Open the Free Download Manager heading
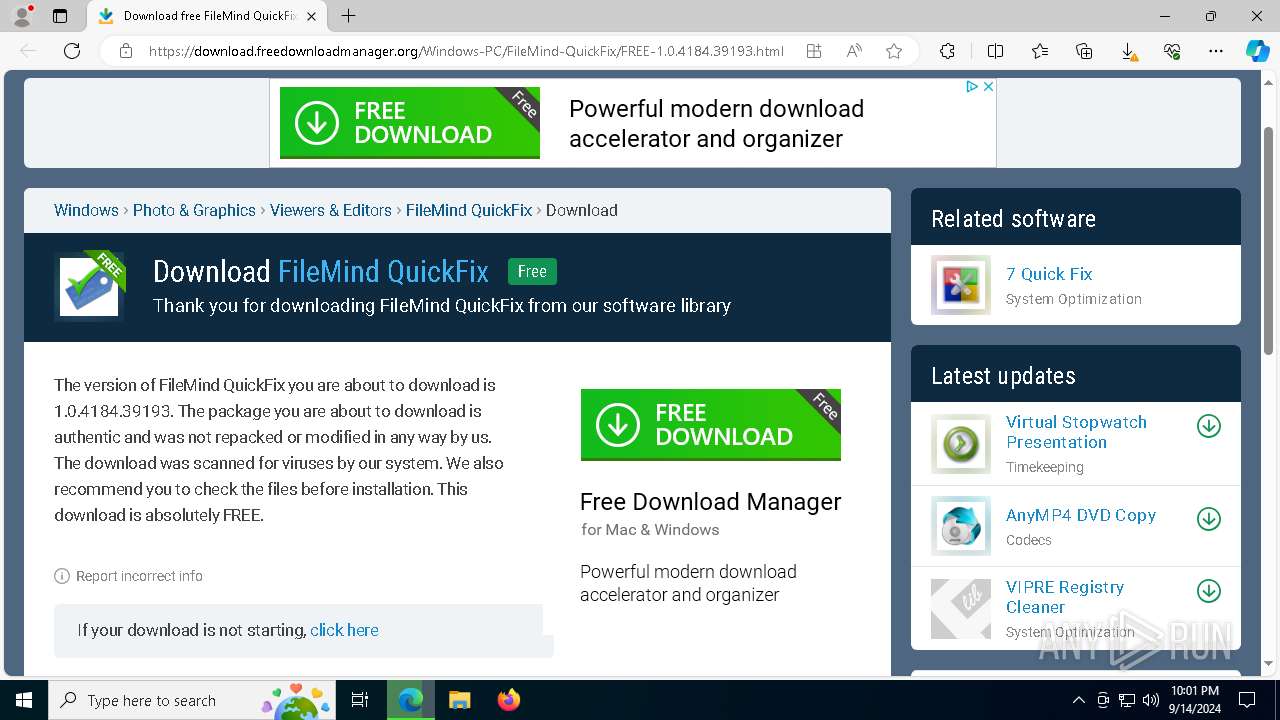The height and width of the screenshot is (720, 1280). 710,501
